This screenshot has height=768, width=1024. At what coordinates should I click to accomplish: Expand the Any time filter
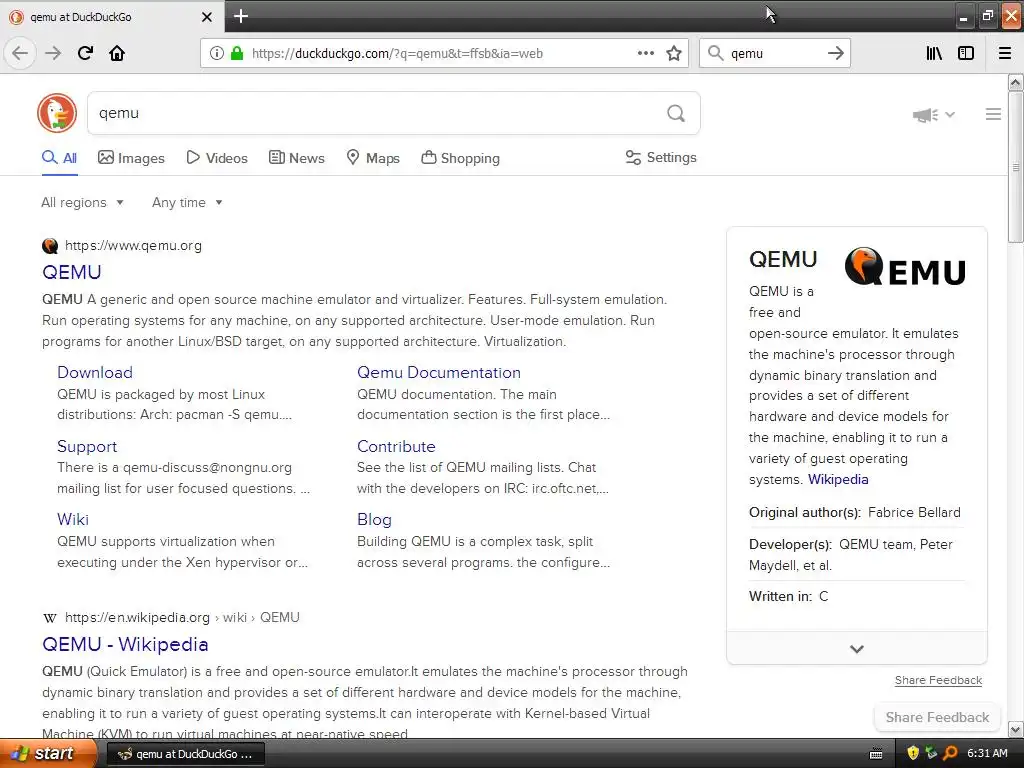click(x=187, y=202)
